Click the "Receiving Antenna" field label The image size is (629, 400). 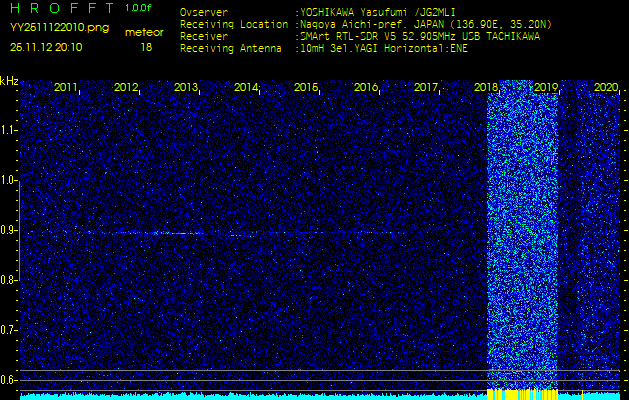tap(231, 49)
